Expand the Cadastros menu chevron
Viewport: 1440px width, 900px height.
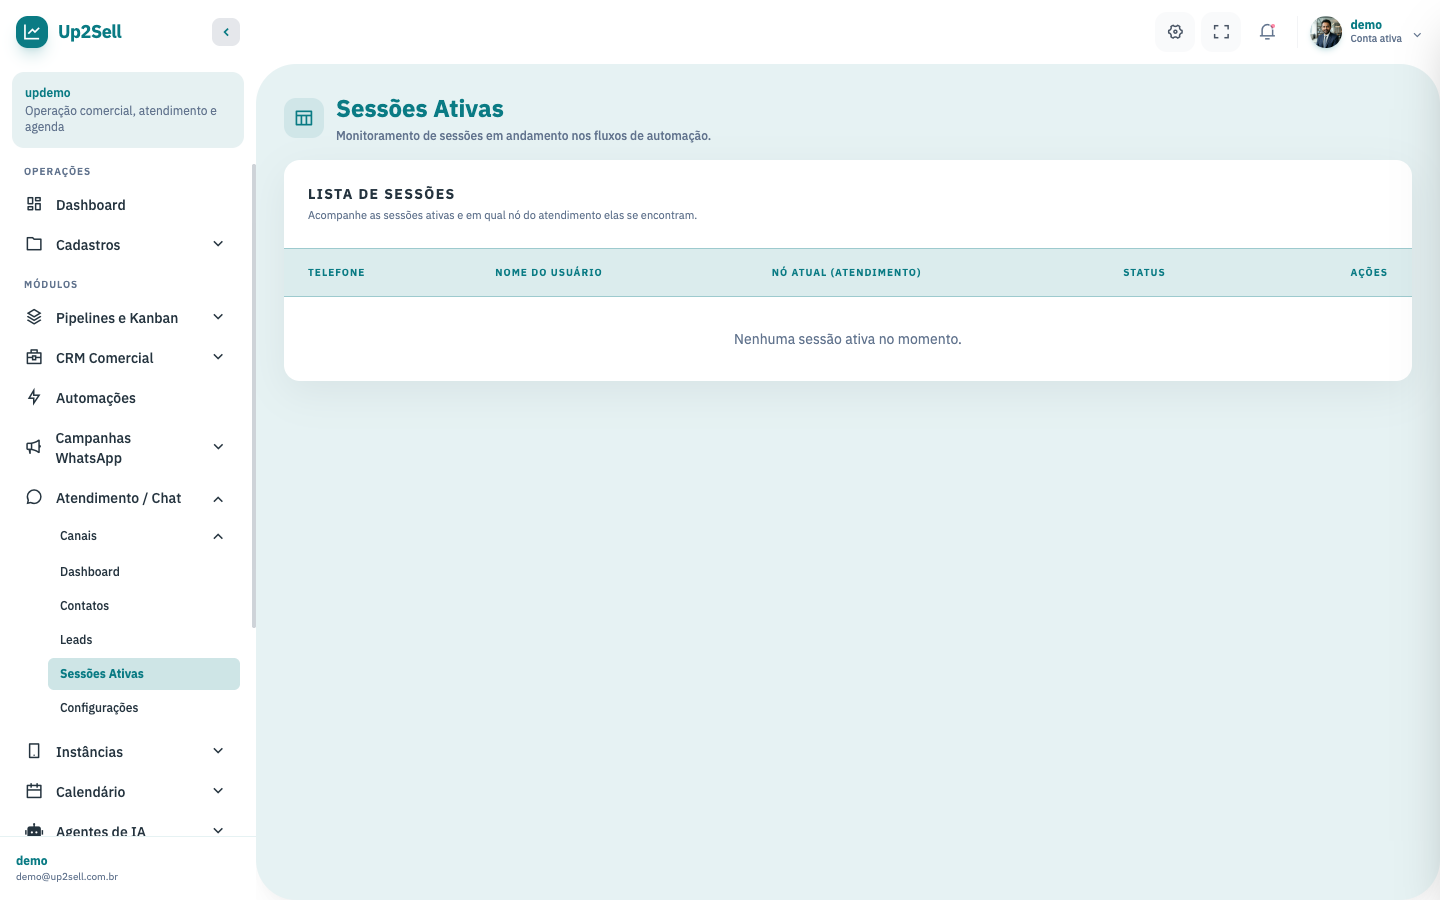[218, 244]
